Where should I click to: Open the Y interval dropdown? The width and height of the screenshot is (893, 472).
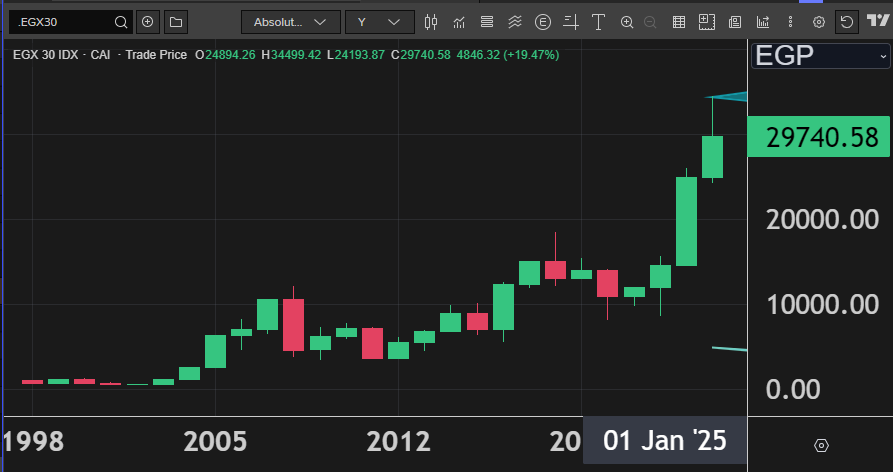click(x=379, y=22)
